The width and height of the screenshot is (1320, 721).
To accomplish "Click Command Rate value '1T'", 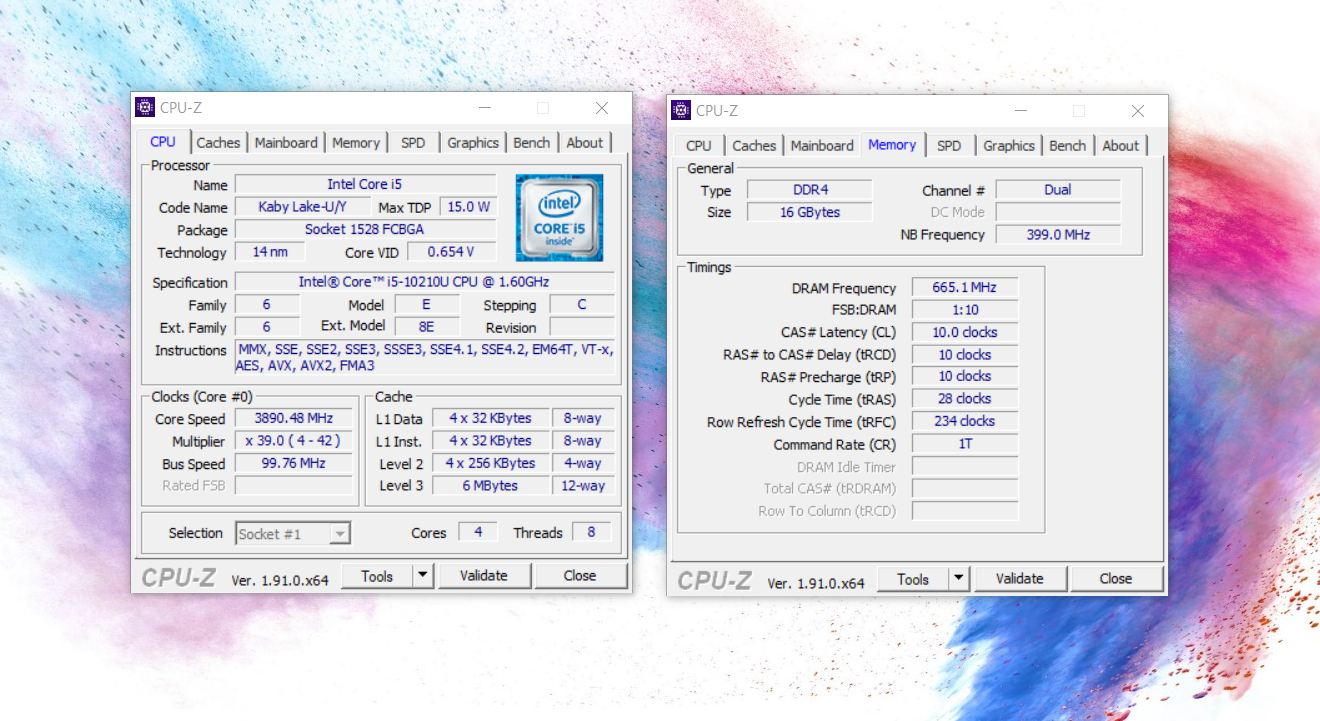I will [965, 444].
